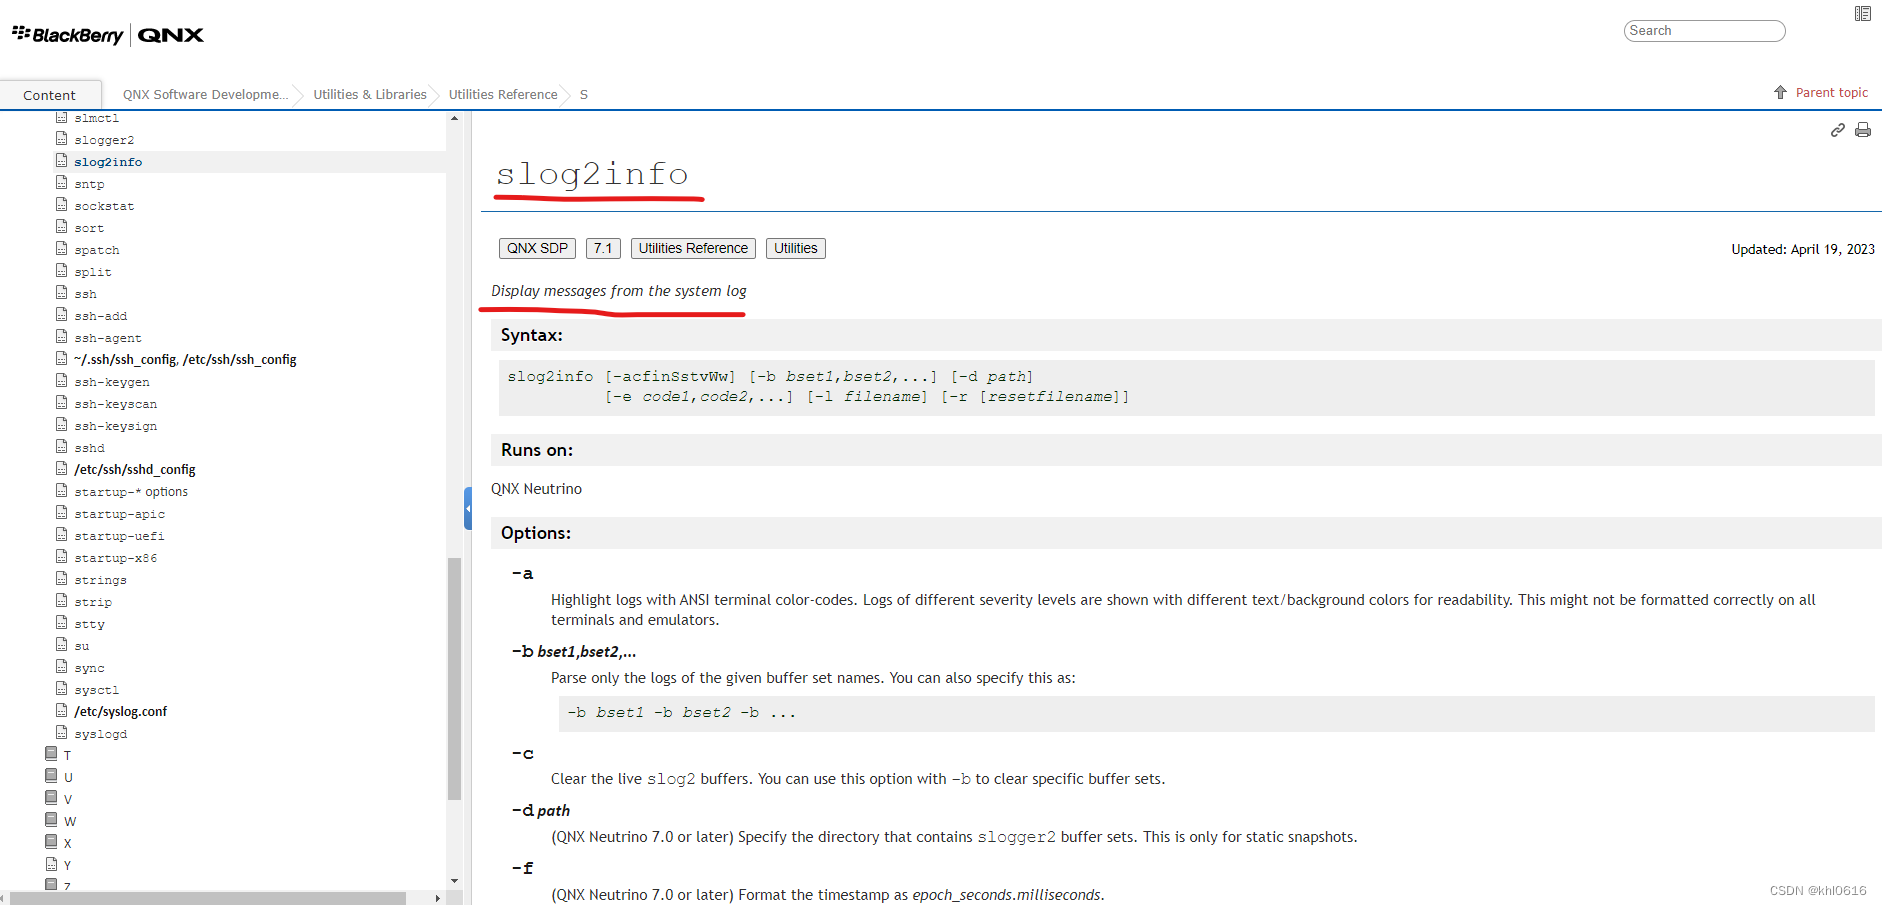Screen dimensions: 1882x905
Task: Open the sntp tree entry
Action: 89,184
